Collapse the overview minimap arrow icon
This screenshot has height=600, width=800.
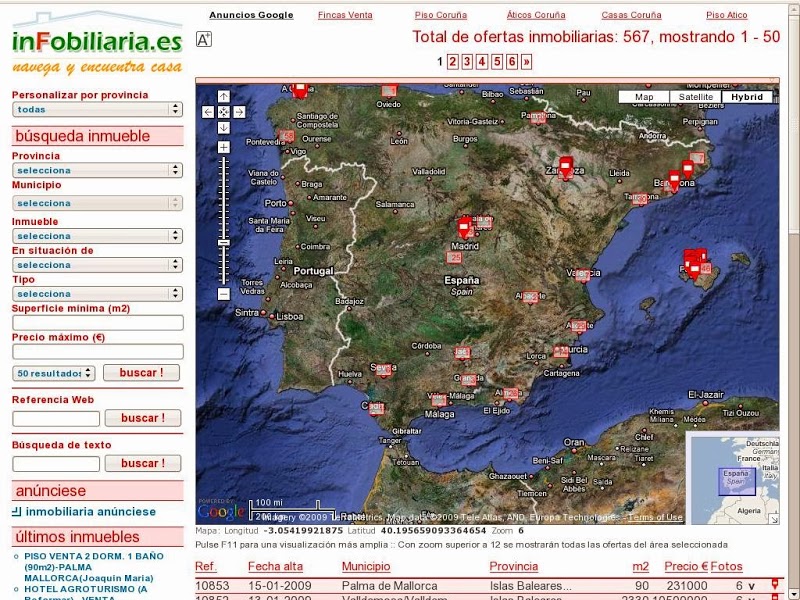(x=774, y=519)
